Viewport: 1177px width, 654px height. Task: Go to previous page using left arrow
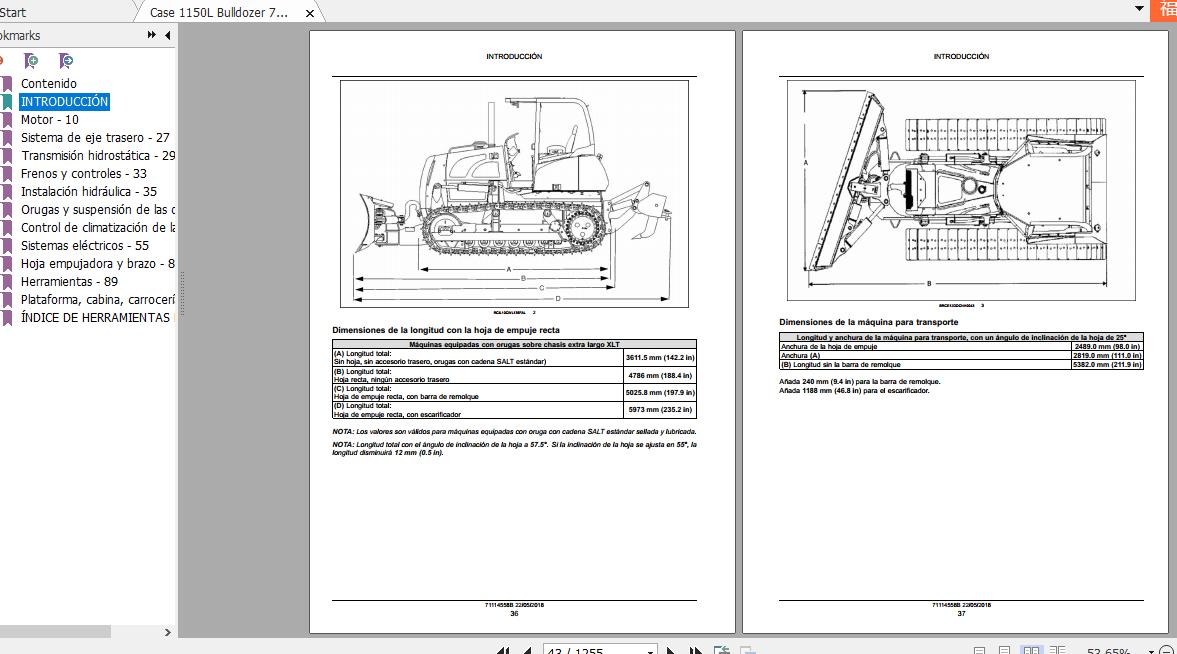(x=528, y=650)
